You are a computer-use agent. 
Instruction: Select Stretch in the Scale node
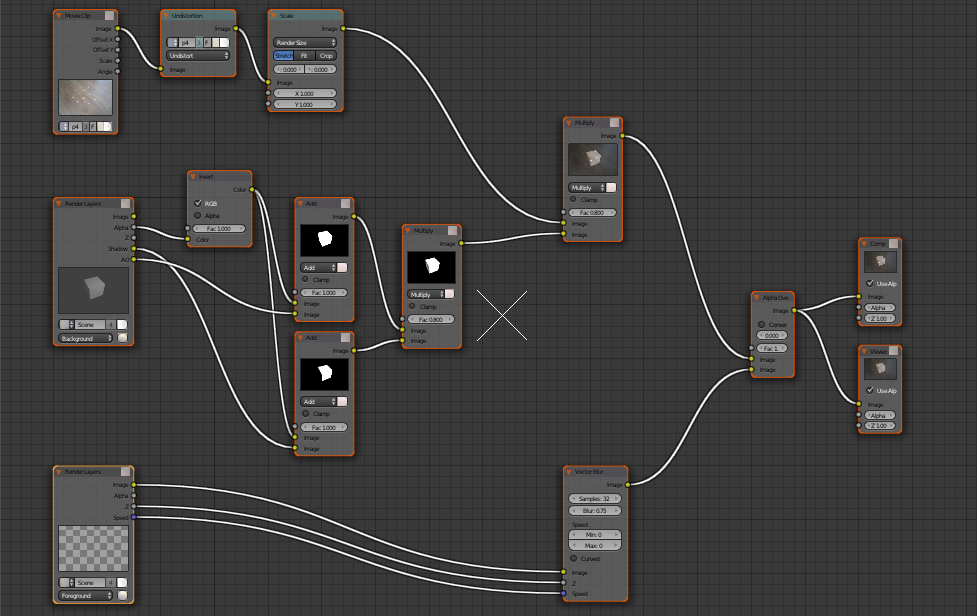pyautogui.click(x=284, y=55)
